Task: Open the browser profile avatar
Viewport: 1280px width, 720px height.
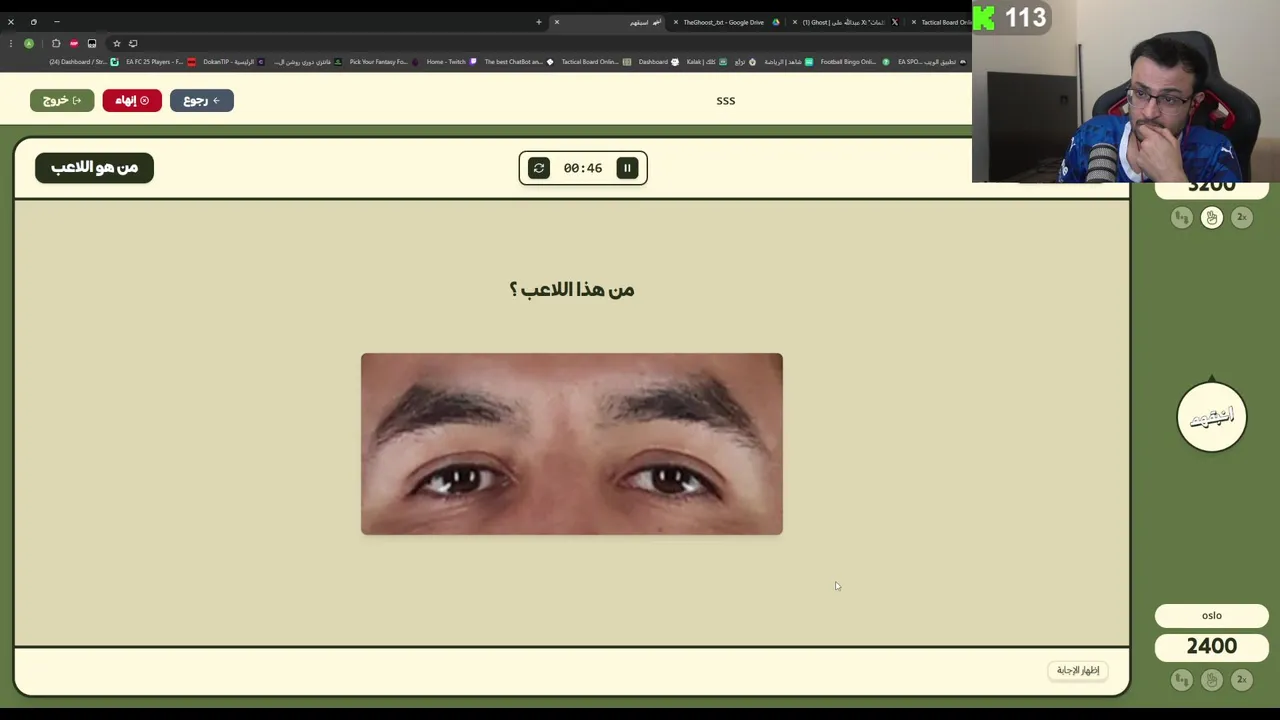Action: pyautogui.click(x=29, y=44)
